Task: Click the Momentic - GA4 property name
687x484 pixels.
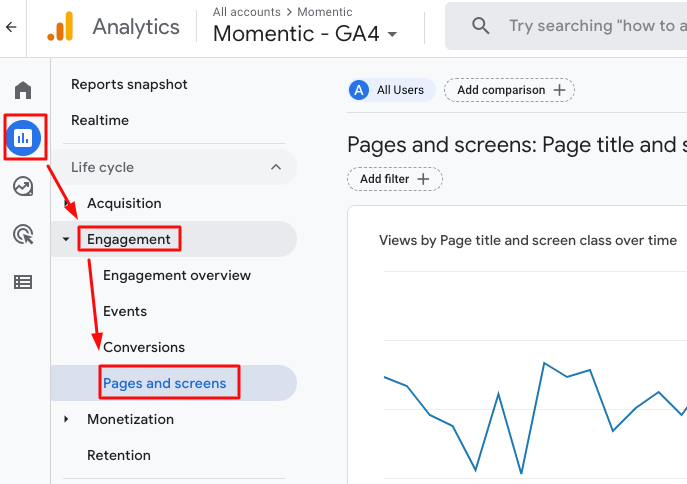Action: tap(296, 34)
